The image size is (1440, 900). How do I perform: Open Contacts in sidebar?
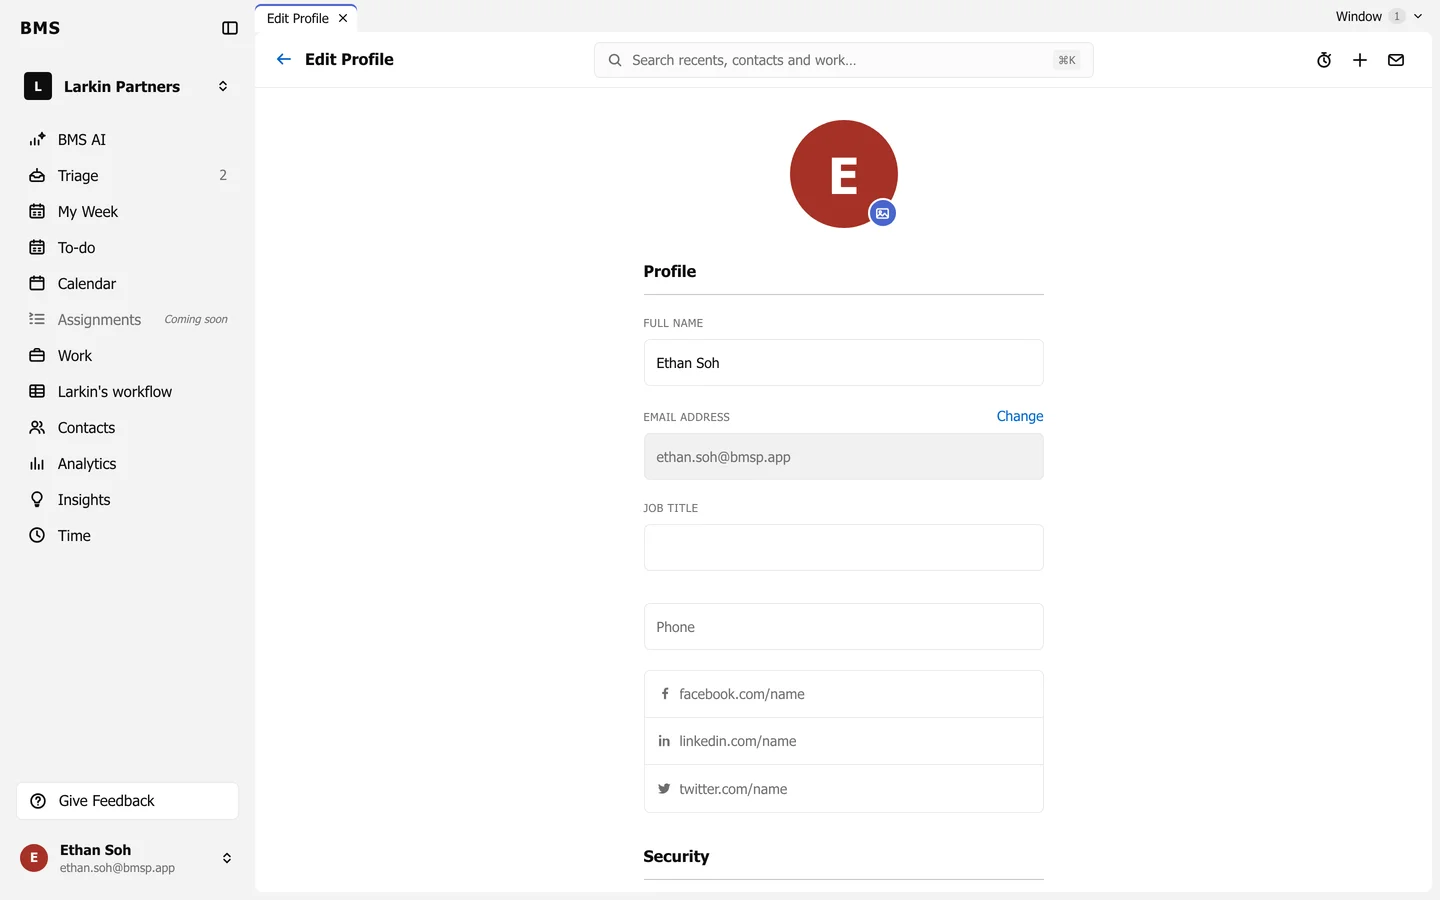[x=128, y=428]
